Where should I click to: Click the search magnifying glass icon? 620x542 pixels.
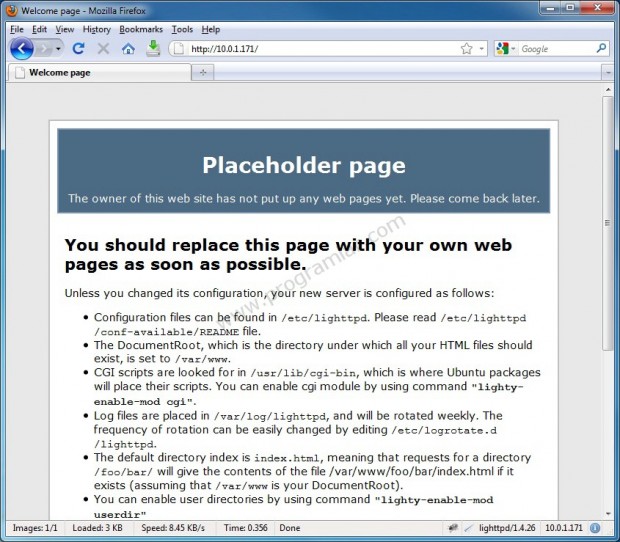[x=601, y=48]
